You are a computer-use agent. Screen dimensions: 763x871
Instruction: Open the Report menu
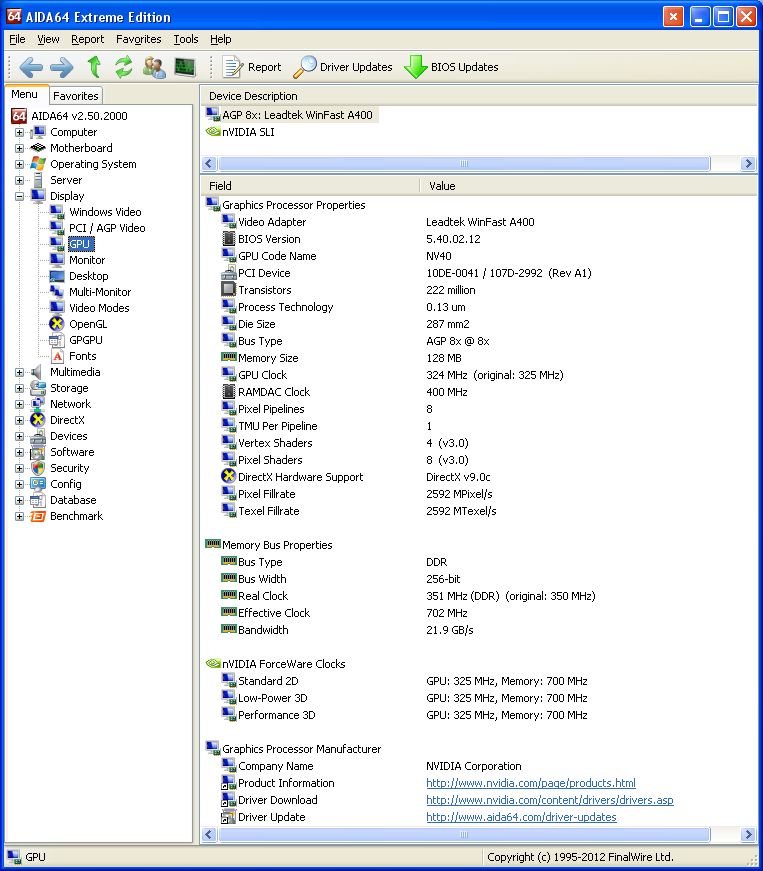[87, 39]
